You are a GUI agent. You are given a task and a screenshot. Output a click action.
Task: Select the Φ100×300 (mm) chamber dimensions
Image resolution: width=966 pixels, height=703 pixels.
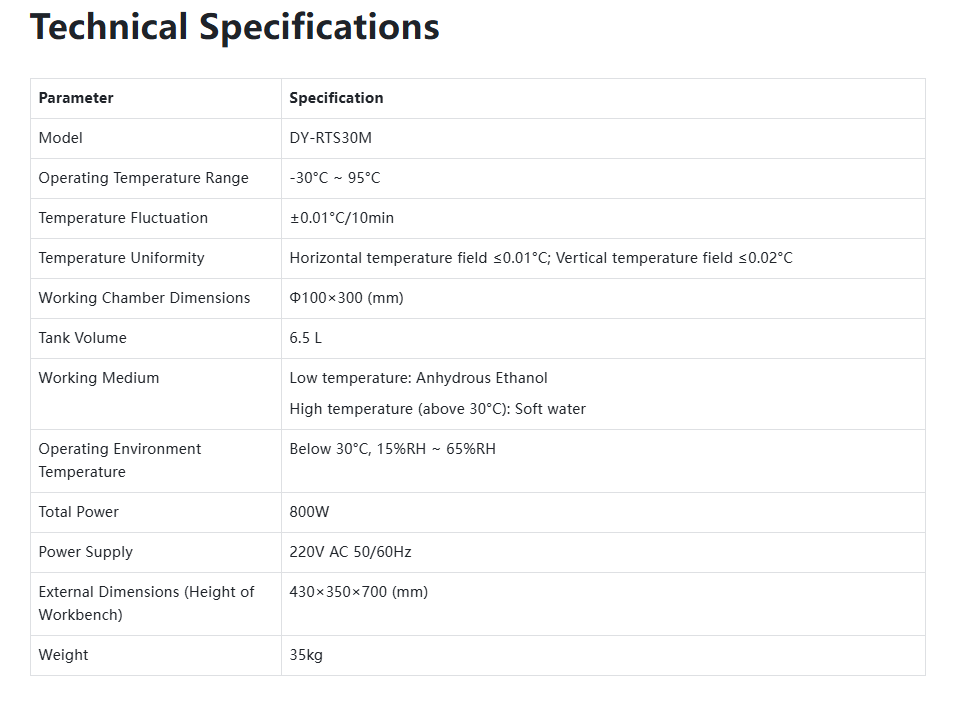click(x=346, y=298)
